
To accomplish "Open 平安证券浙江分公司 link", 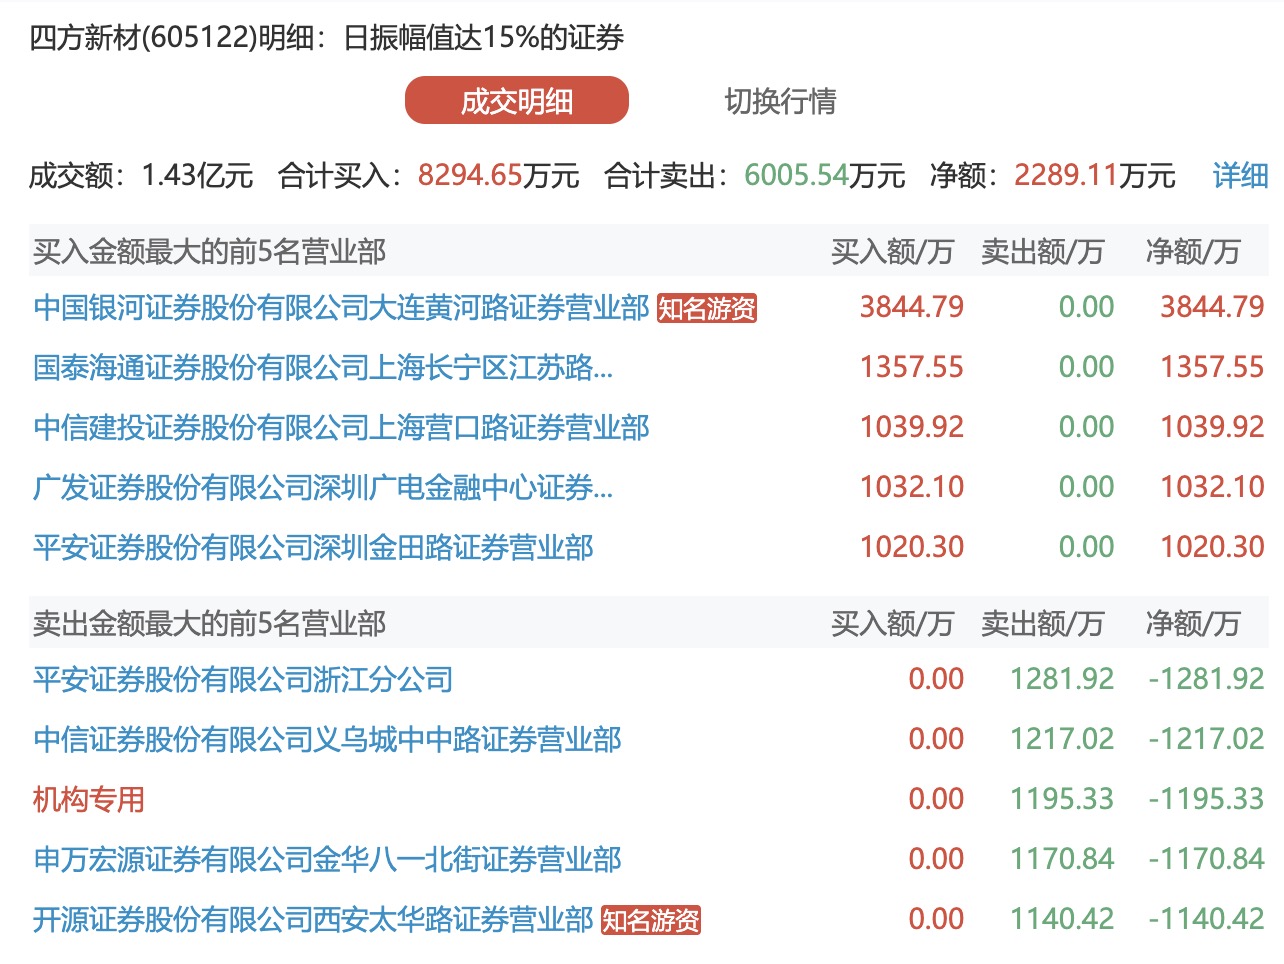I will pyautogui.click(x=243, y=680).
